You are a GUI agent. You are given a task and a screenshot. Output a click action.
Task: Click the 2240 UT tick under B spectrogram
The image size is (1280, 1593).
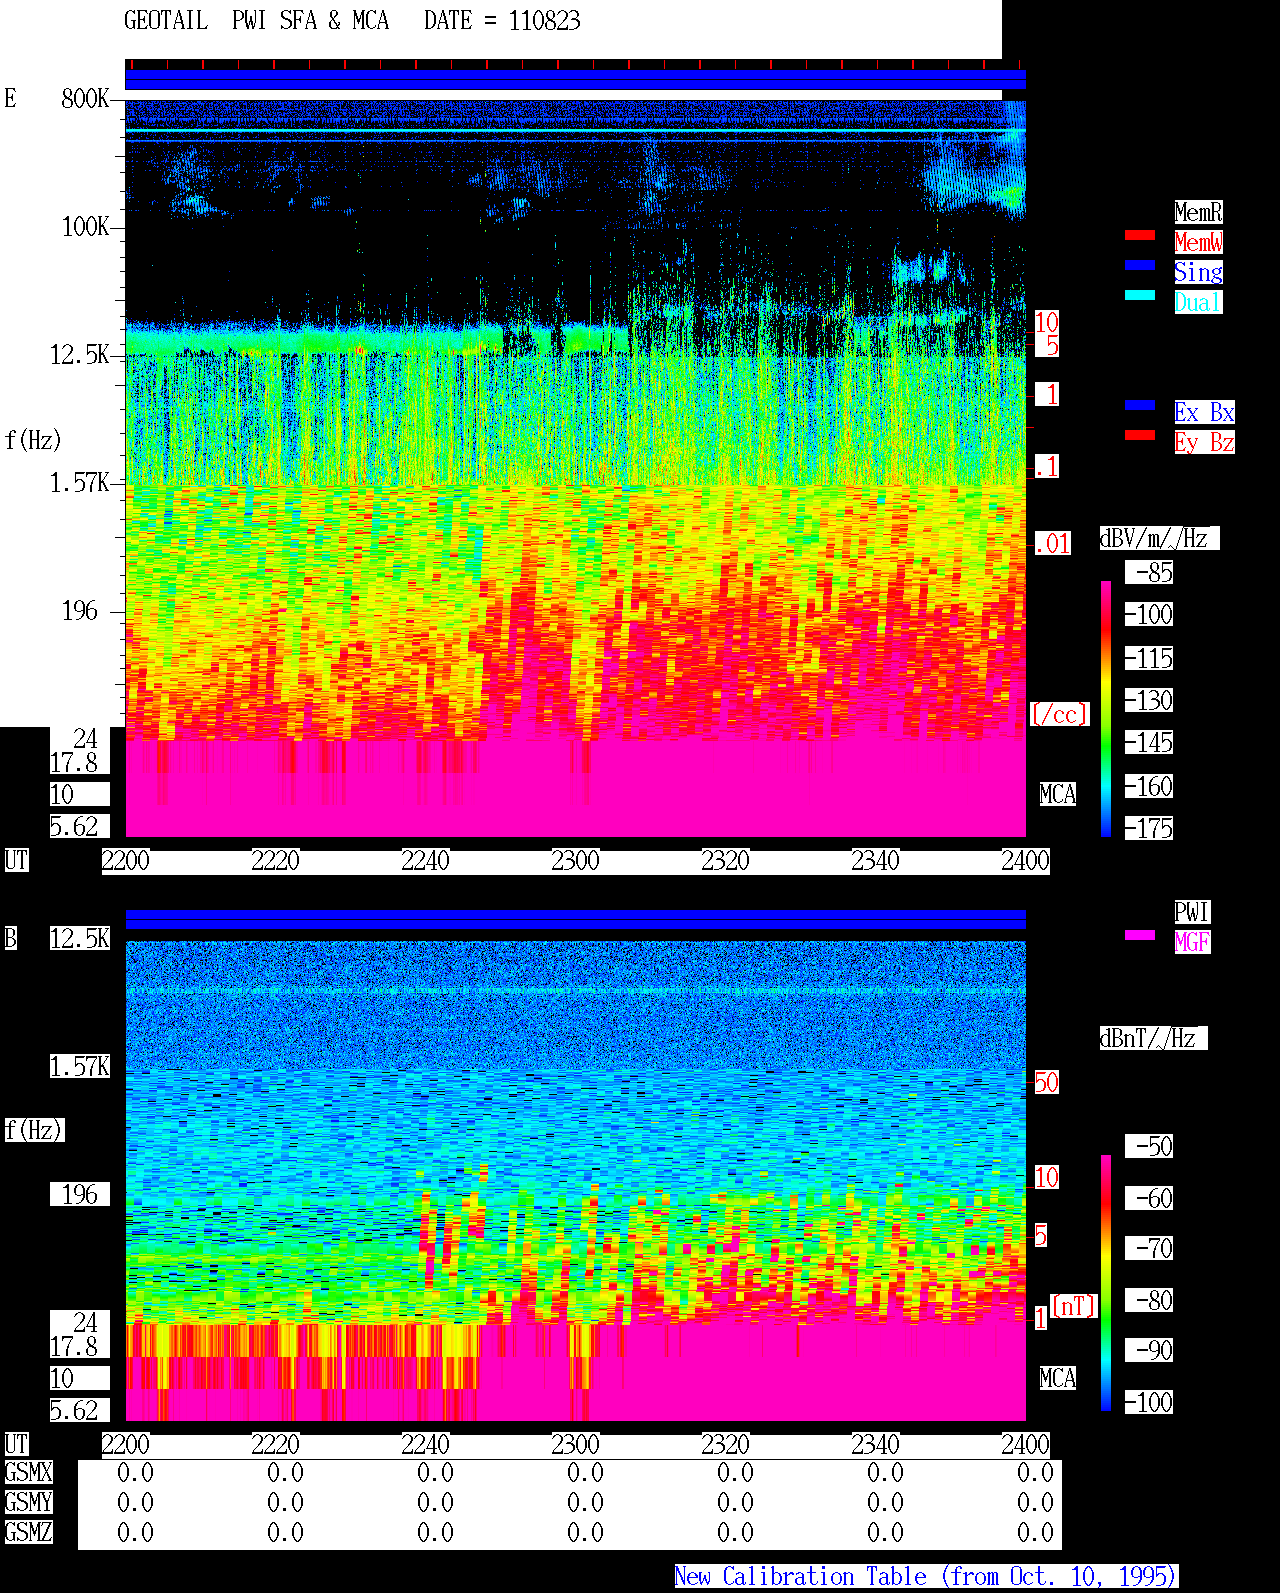(x=425, y=1445)
